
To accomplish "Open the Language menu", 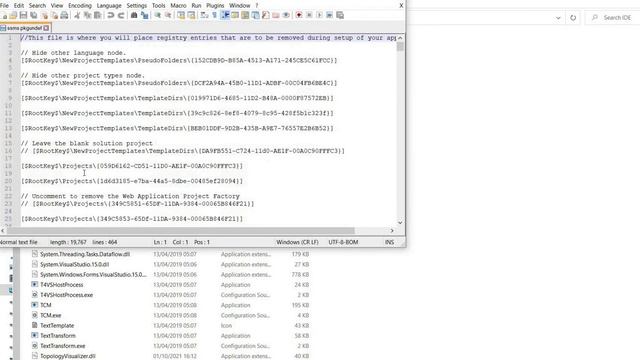I will [x=109, y=5].
